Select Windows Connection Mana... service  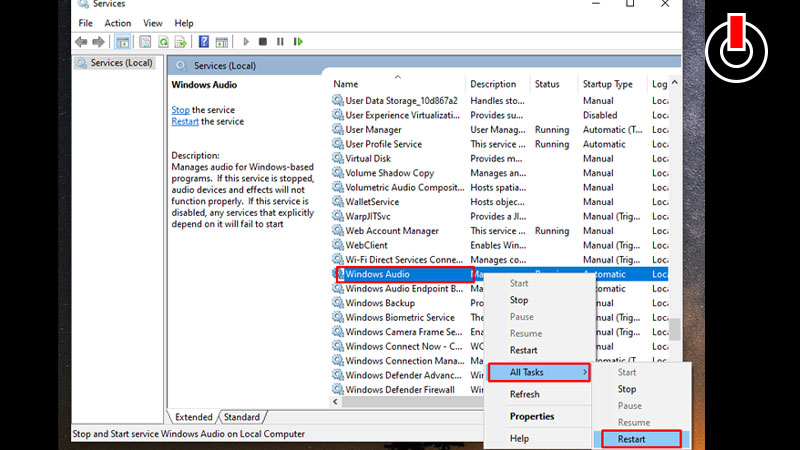405,361
